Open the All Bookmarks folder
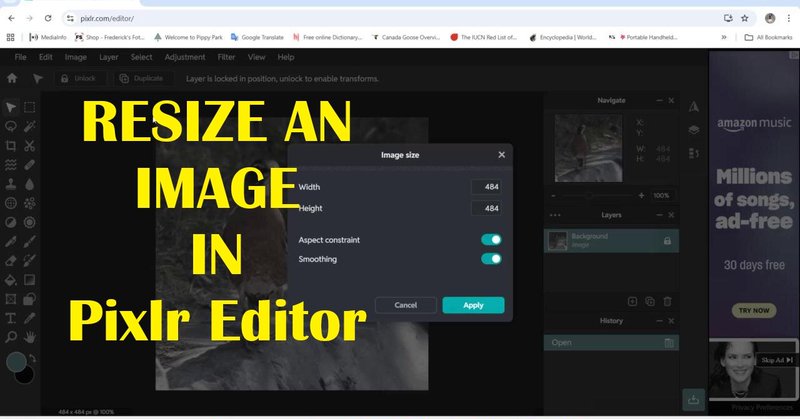Image resolution: width=800 pixels, height=419 pixels. [x=768, y=37]
